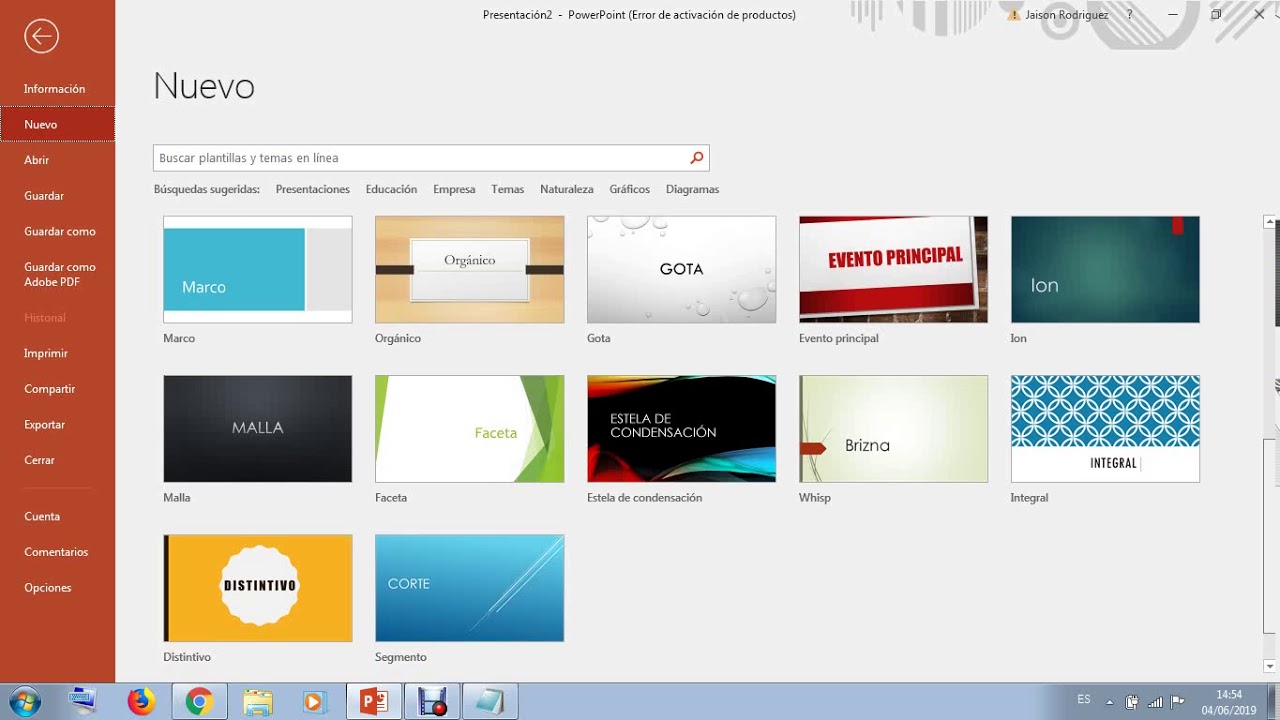Choose Guardar como Adobe PDF
Screen dimensions: 1280x720
pyautogui.click(x=57, y=274)
